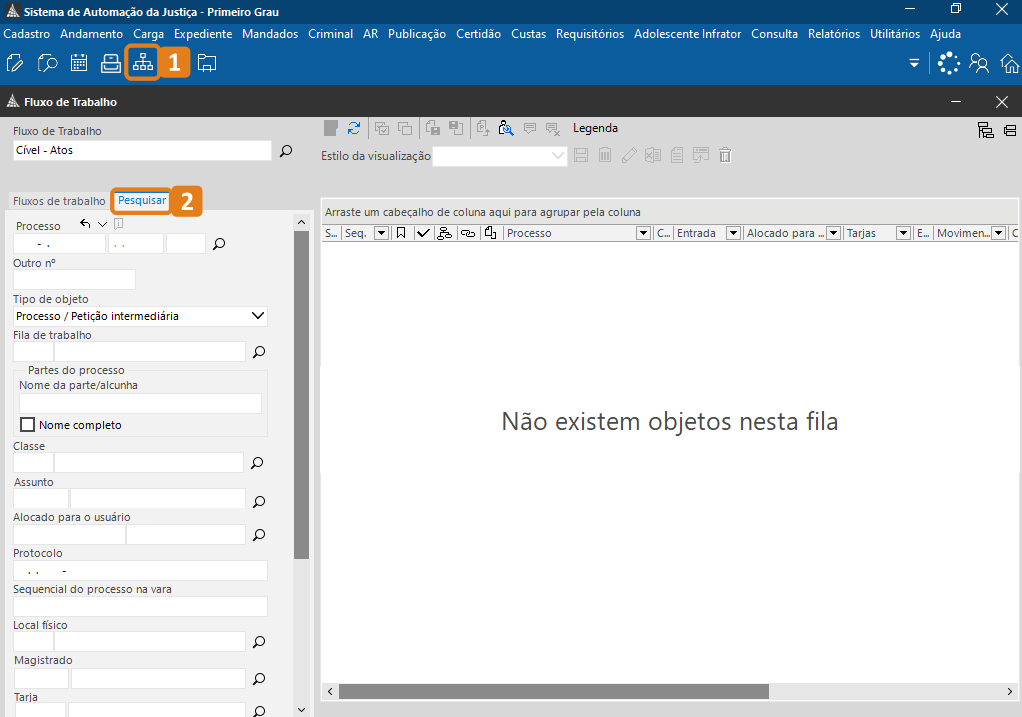Toggle the Nome completo checkbox
The height and width of the screenshot is (717, 1022).
(x=28, y=425)
